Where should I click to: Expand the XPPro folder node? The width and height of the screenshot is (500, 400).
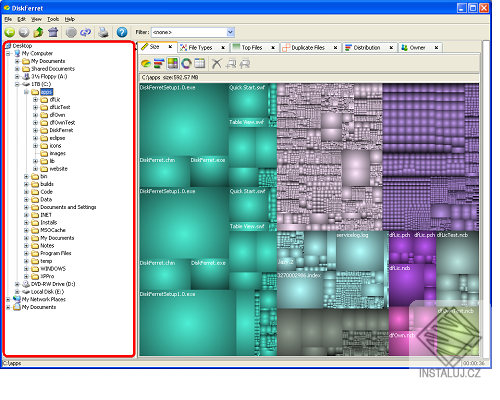[x=26, y=276]
